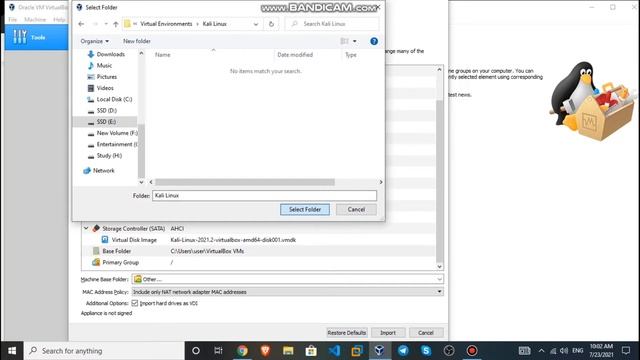Open VirtualBox File menu
Screen dimensions: 640x360
(13, 20)
